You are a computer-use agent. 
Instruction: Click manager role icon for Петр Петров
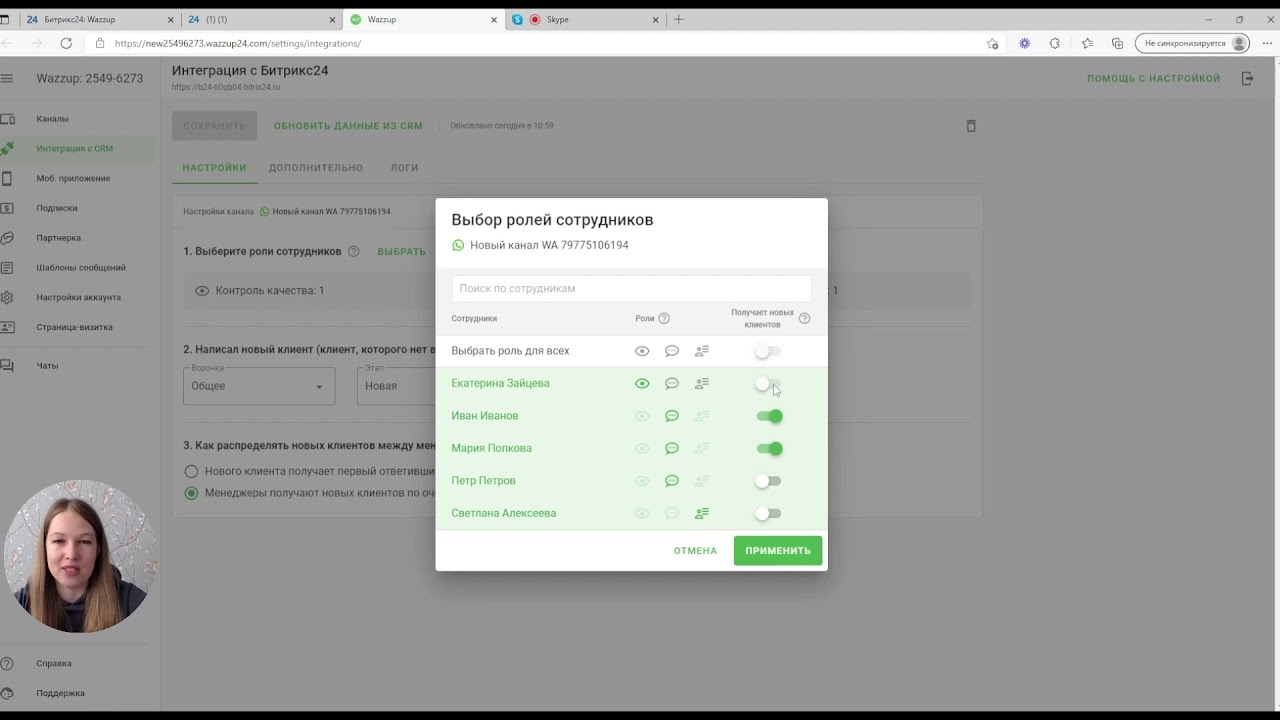coord(702,481)
